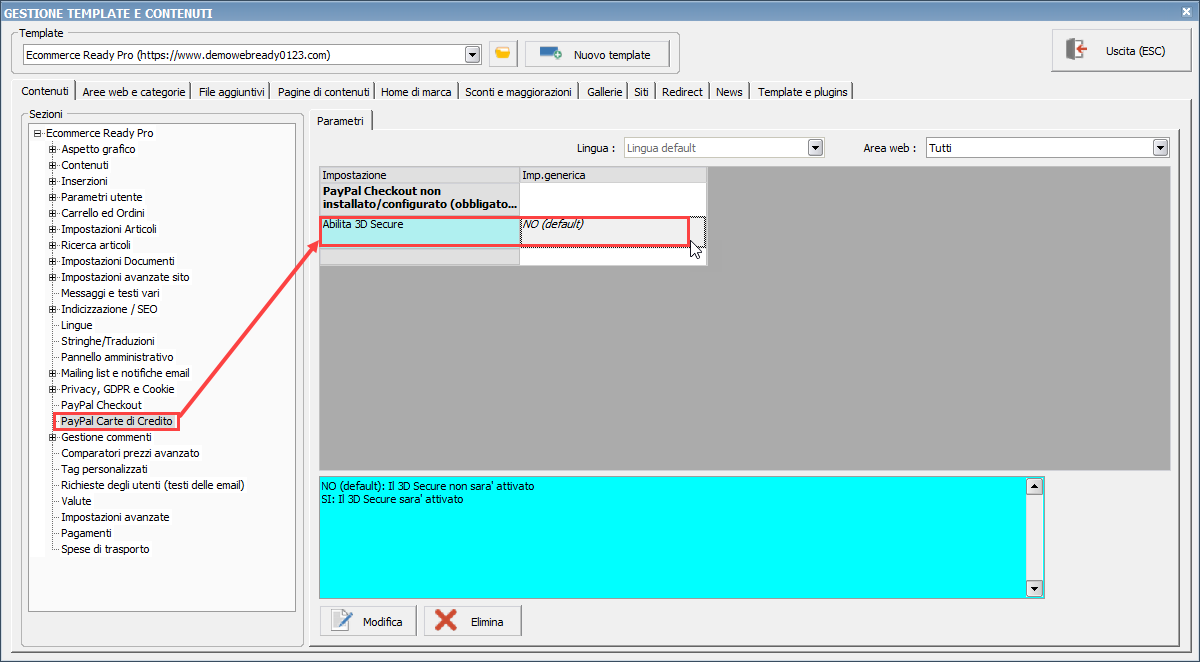Screen dimensions: 1200x662
Task: Expand the Gestione commenti node
Action: pyautogui.click(x=53, y=437)
